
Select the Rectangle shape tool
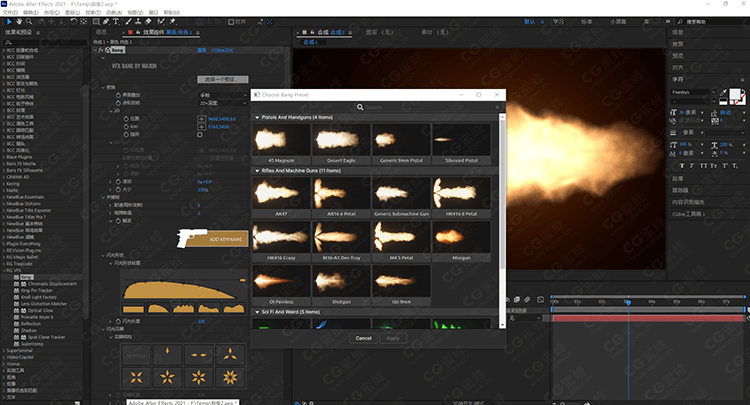point(96,22)
